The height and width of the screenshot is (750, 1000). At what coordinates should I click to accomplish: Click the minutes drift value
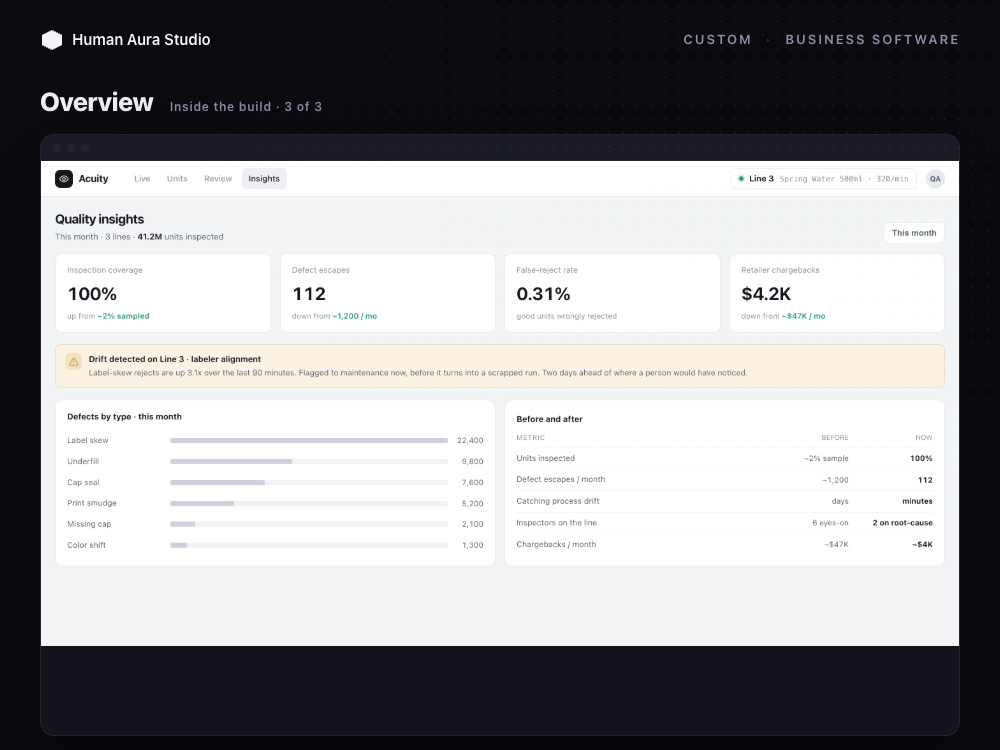click(x=917, y=501)
